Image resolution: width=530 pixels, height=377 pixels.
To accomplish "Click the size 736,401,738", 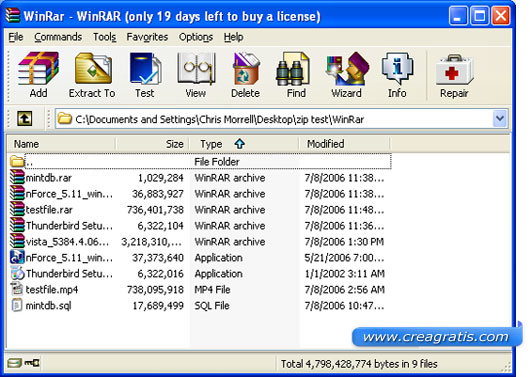I will pyautogui.click(x=155, y=210).
